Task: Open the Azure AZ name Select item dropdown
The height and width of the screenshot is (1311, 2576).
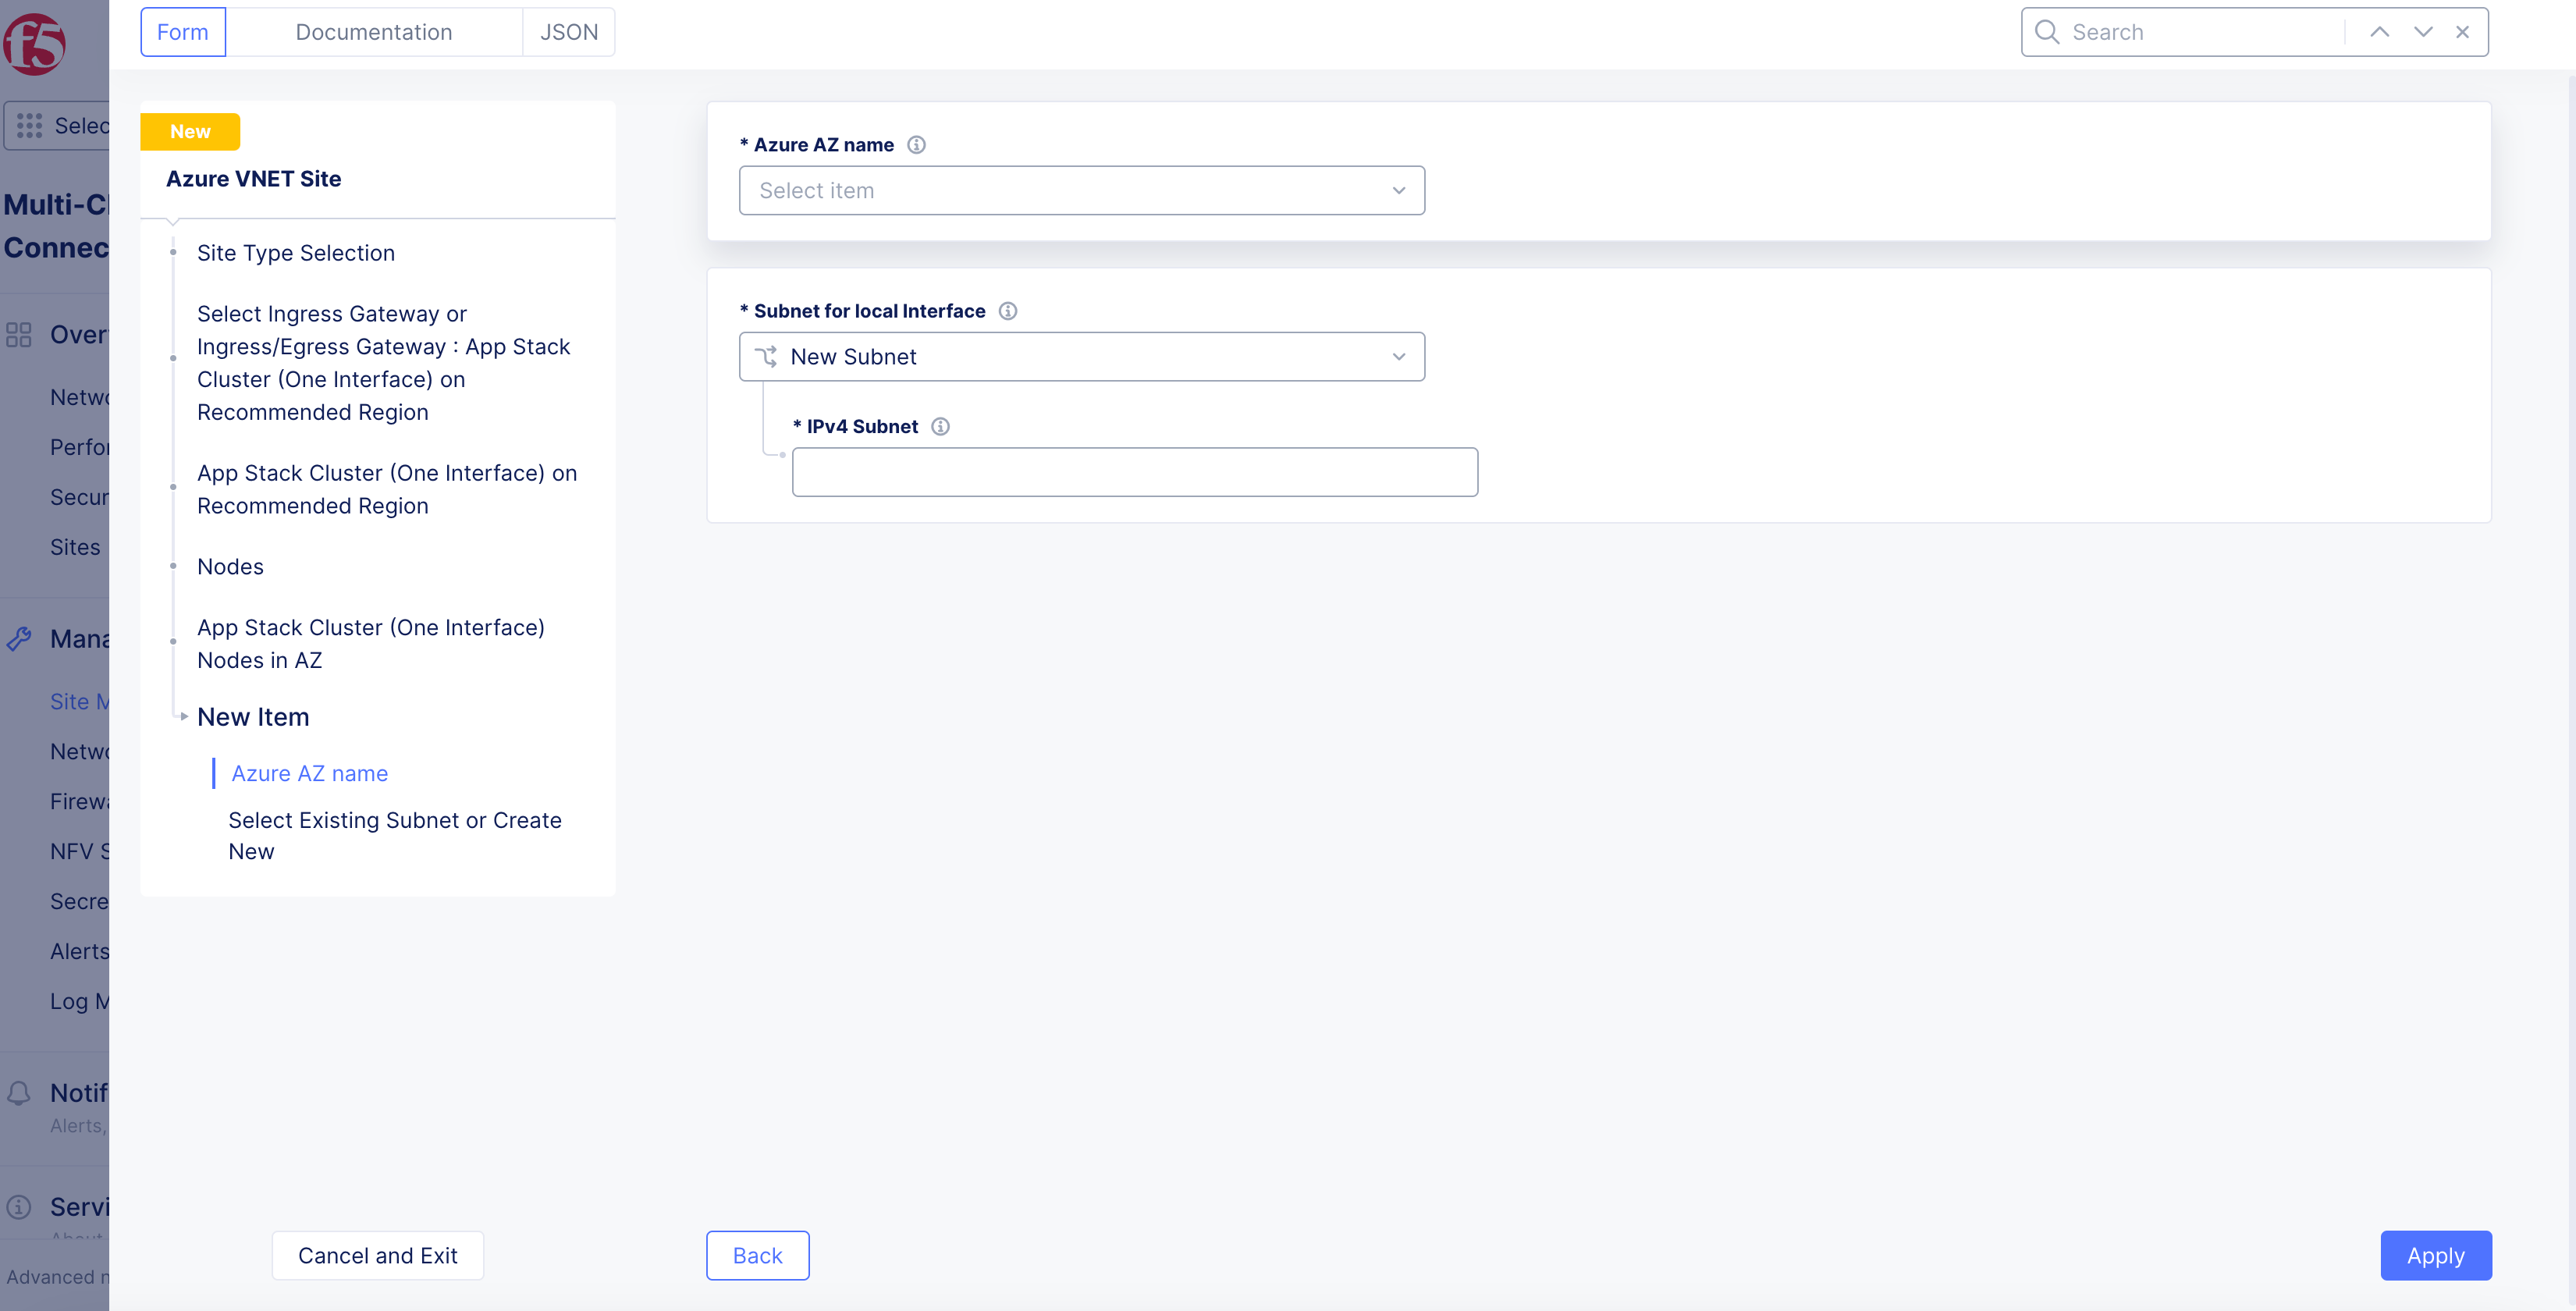Action: click(1082, 190)
